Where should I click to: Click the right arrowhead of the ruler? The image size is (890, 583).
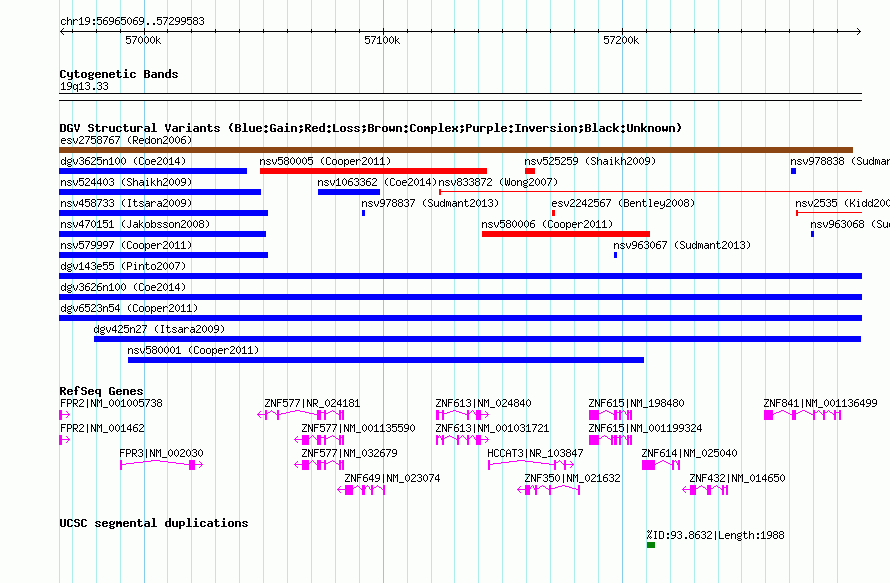[x=859, y=32]
